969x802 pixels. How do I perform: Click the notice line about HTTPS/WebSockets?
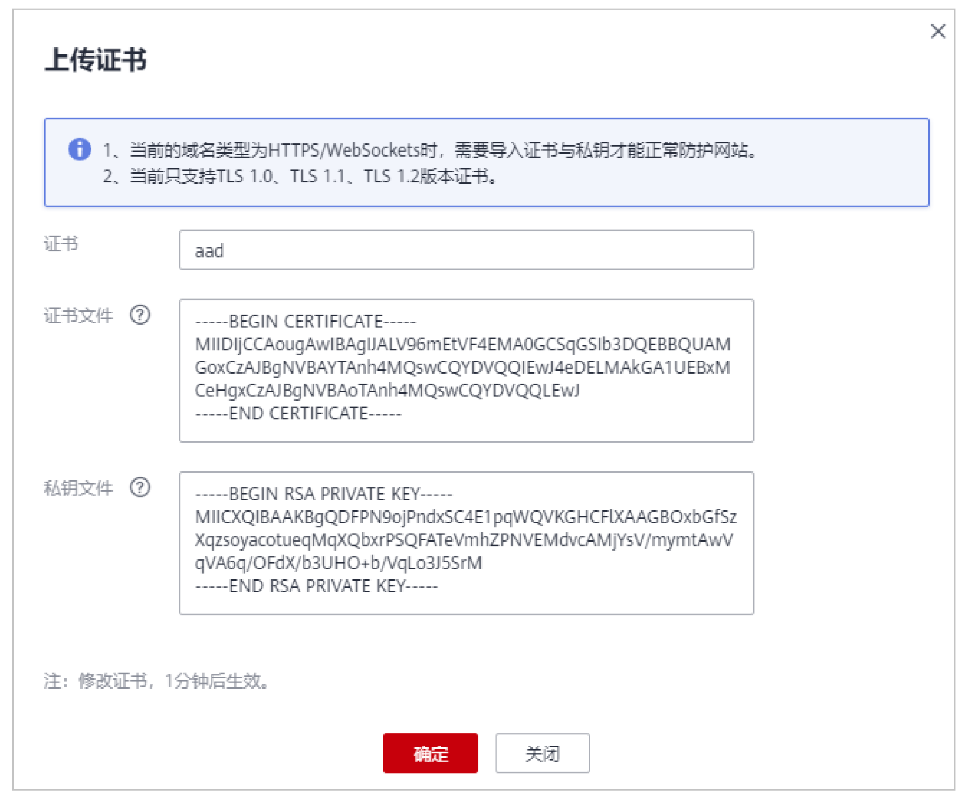(x=430, y=150)
